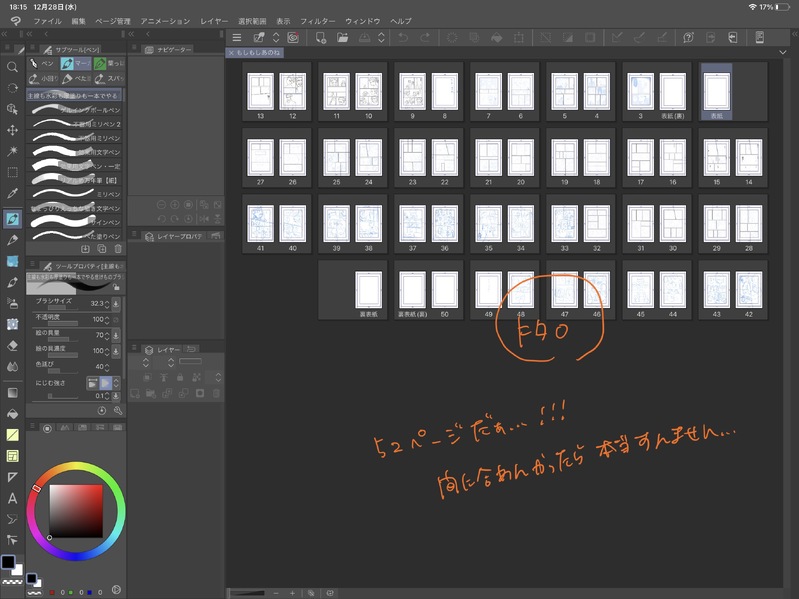
Task: Collapse left tool palette double chevron
Action: (4, 34)
